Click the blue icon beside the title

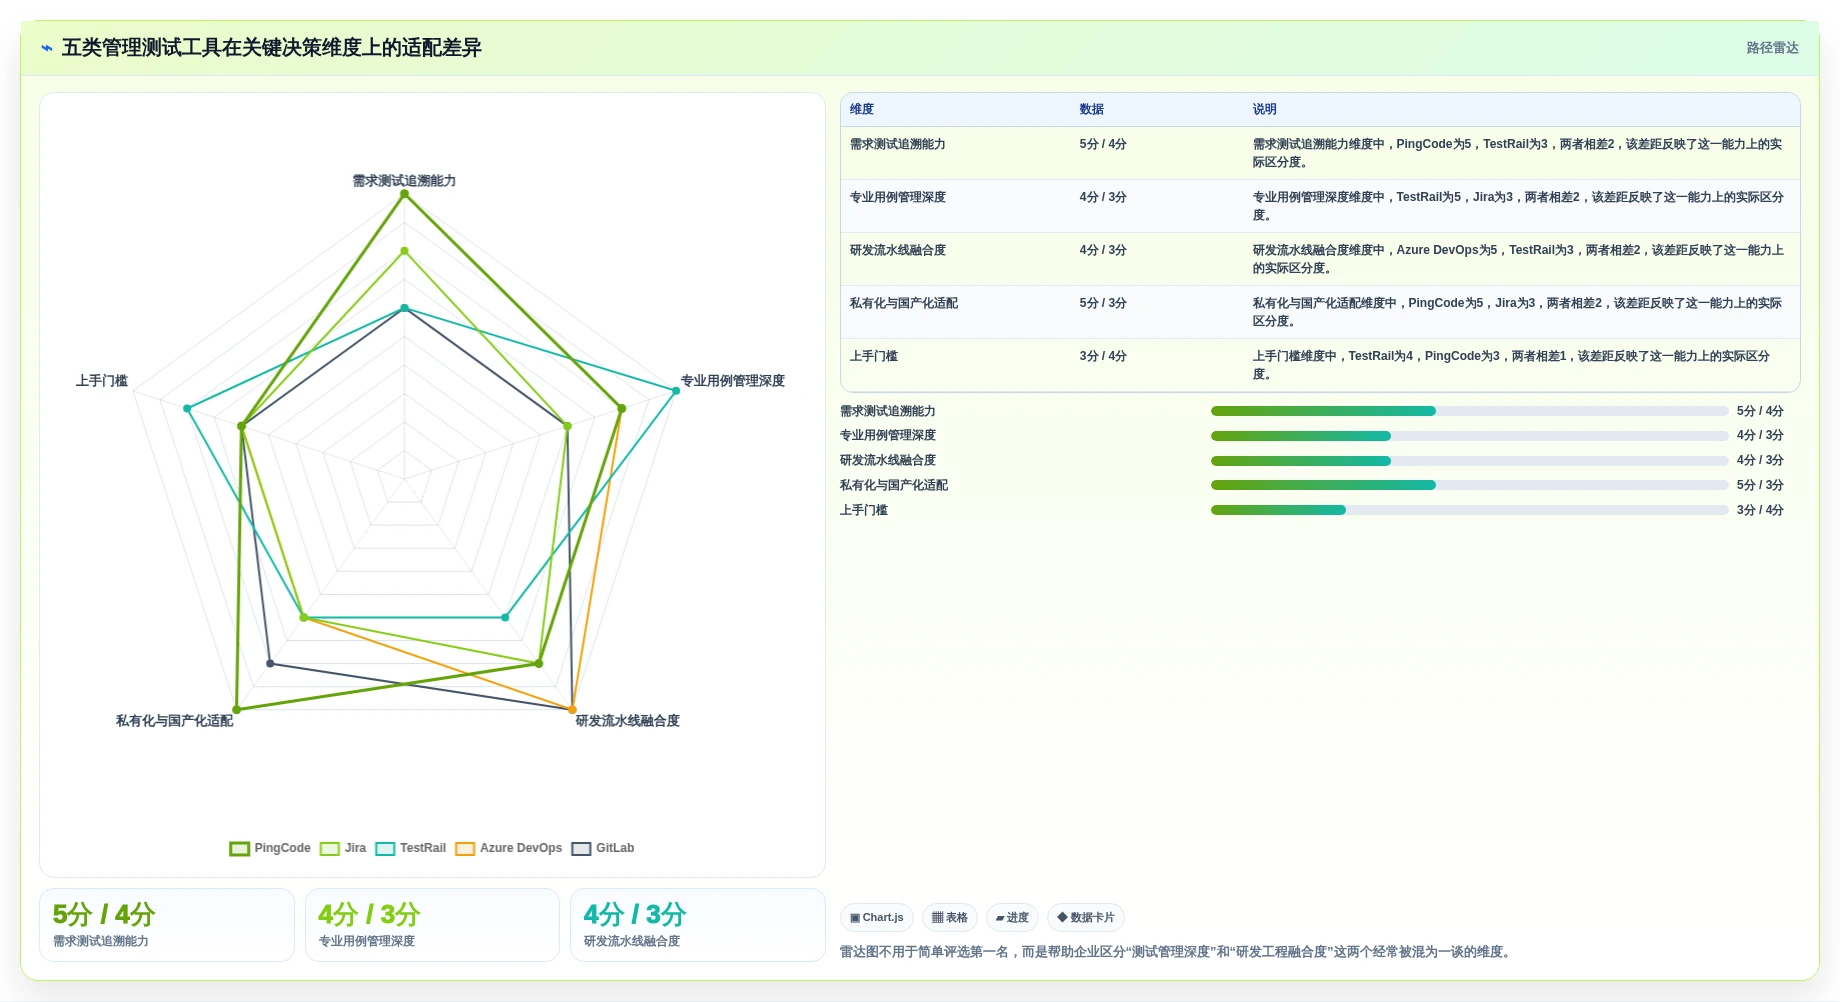click(x=47, y=48)
